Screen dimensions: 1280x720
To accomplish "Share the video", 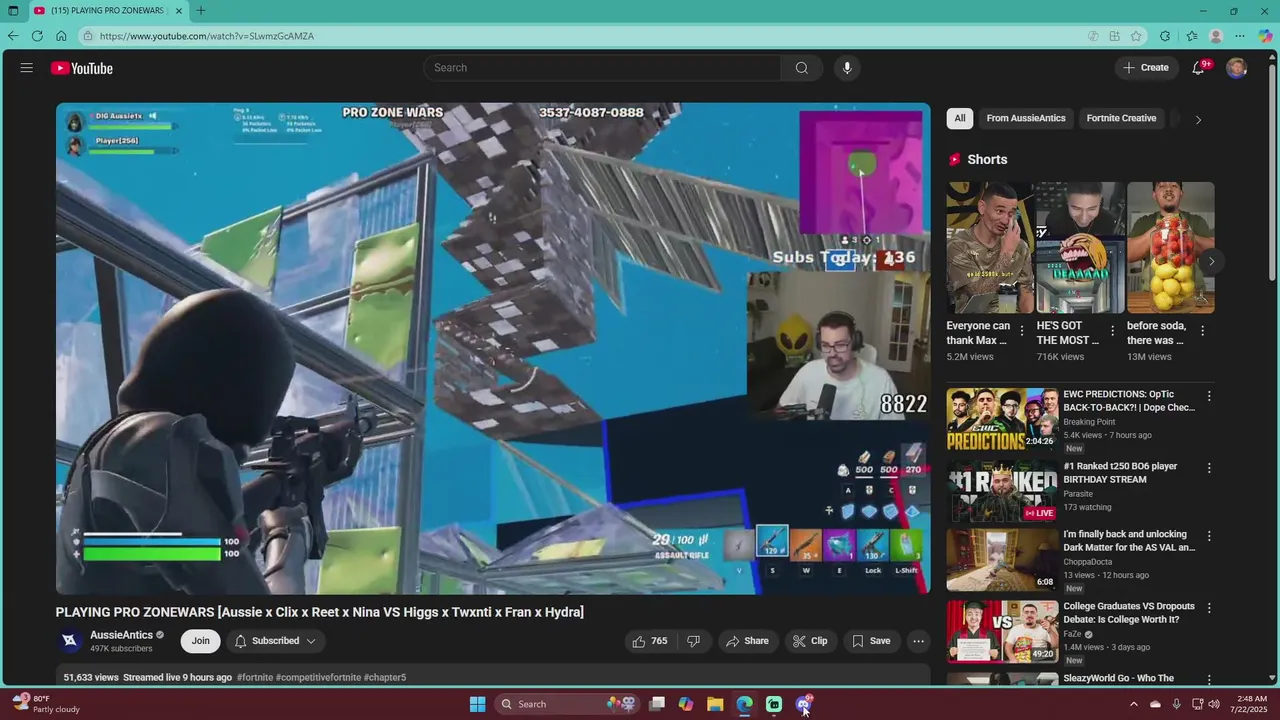I will [747, 641].
